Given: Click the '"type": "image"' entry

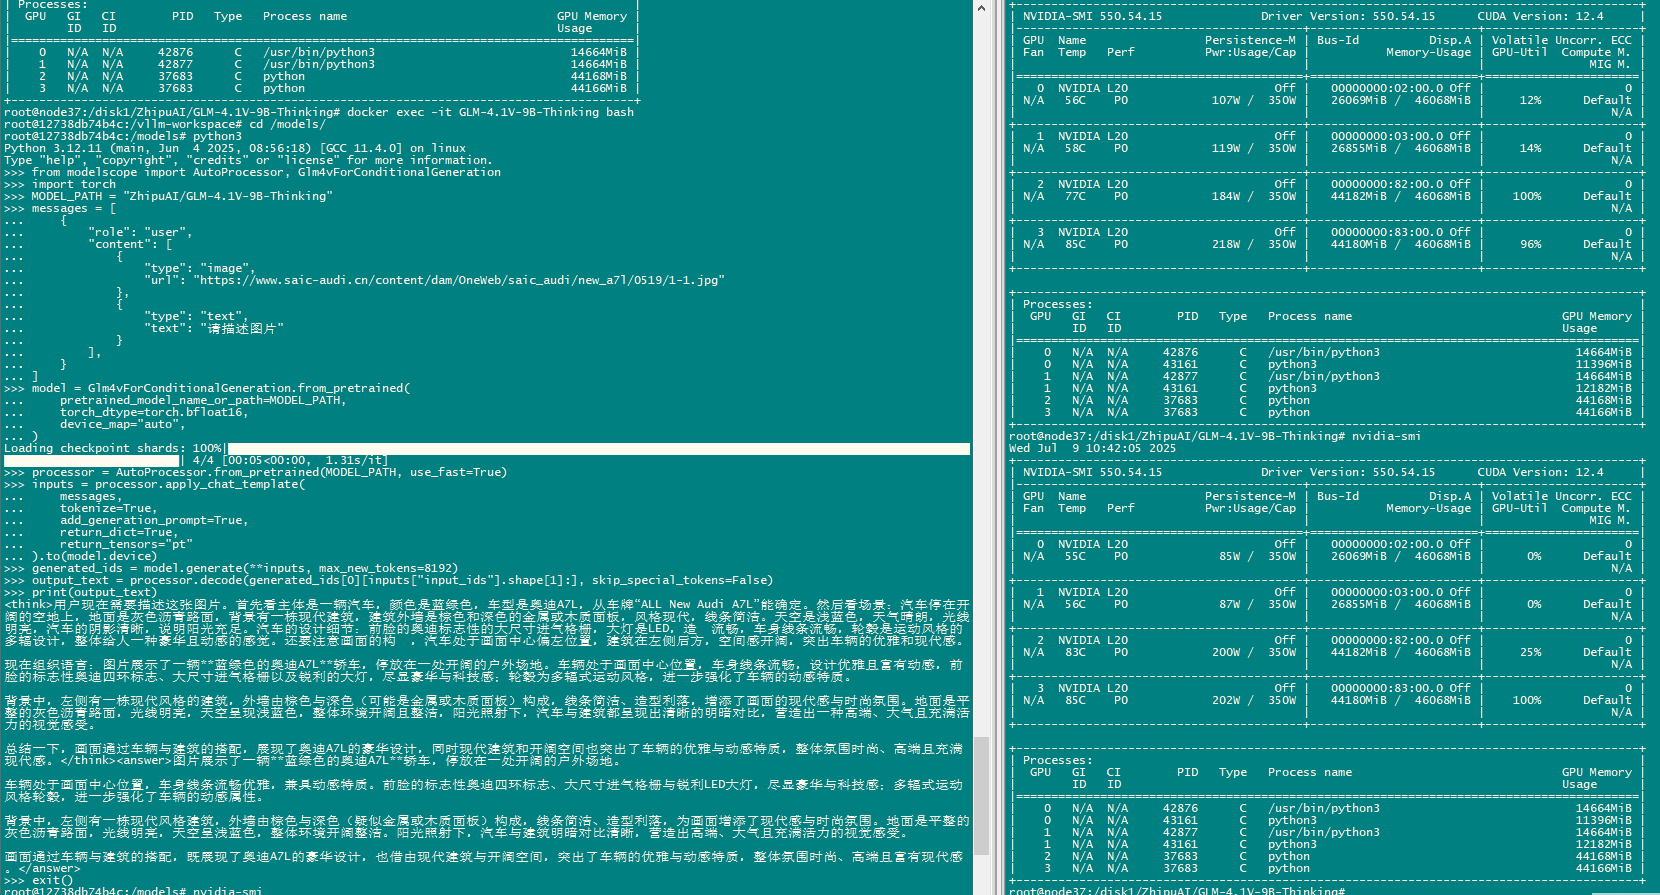Looking at the screenshot, I should tap(199, 268).
